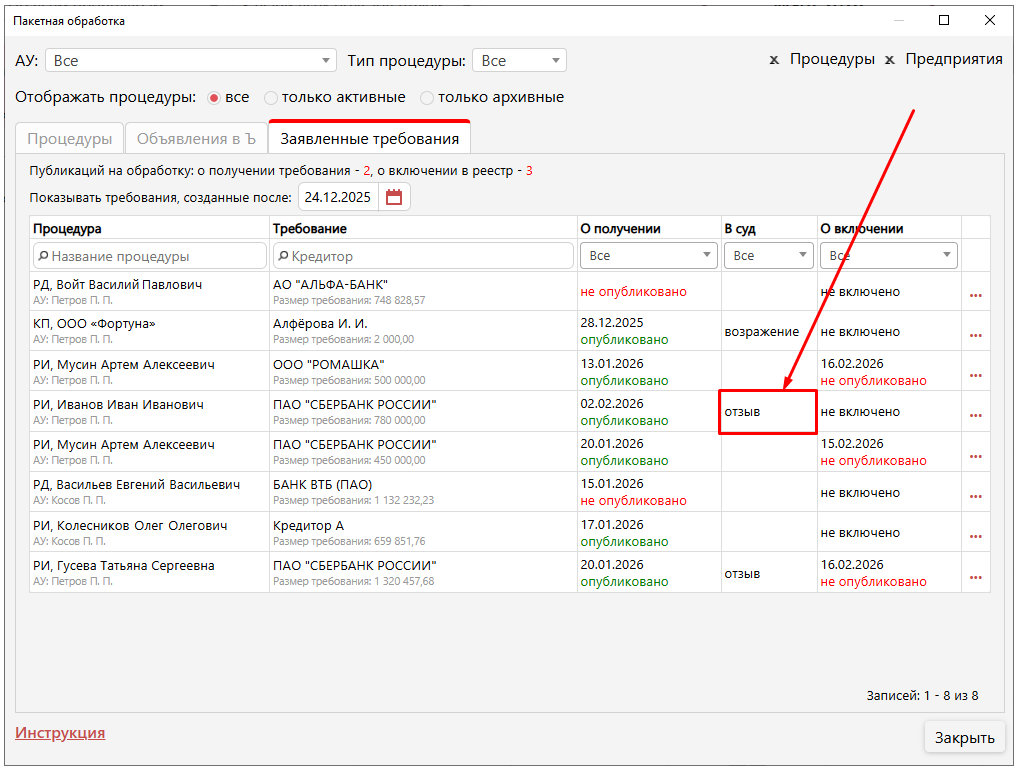Click three-dots menu for Гусева Татьяна Сергеевна row

click(x=975, y=577)
